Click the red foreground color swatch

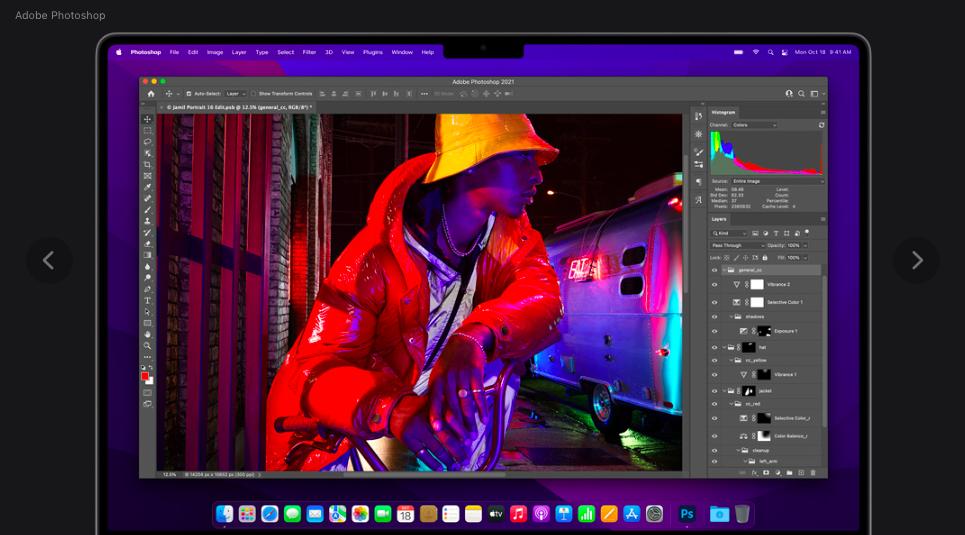(x=145, y=375)
